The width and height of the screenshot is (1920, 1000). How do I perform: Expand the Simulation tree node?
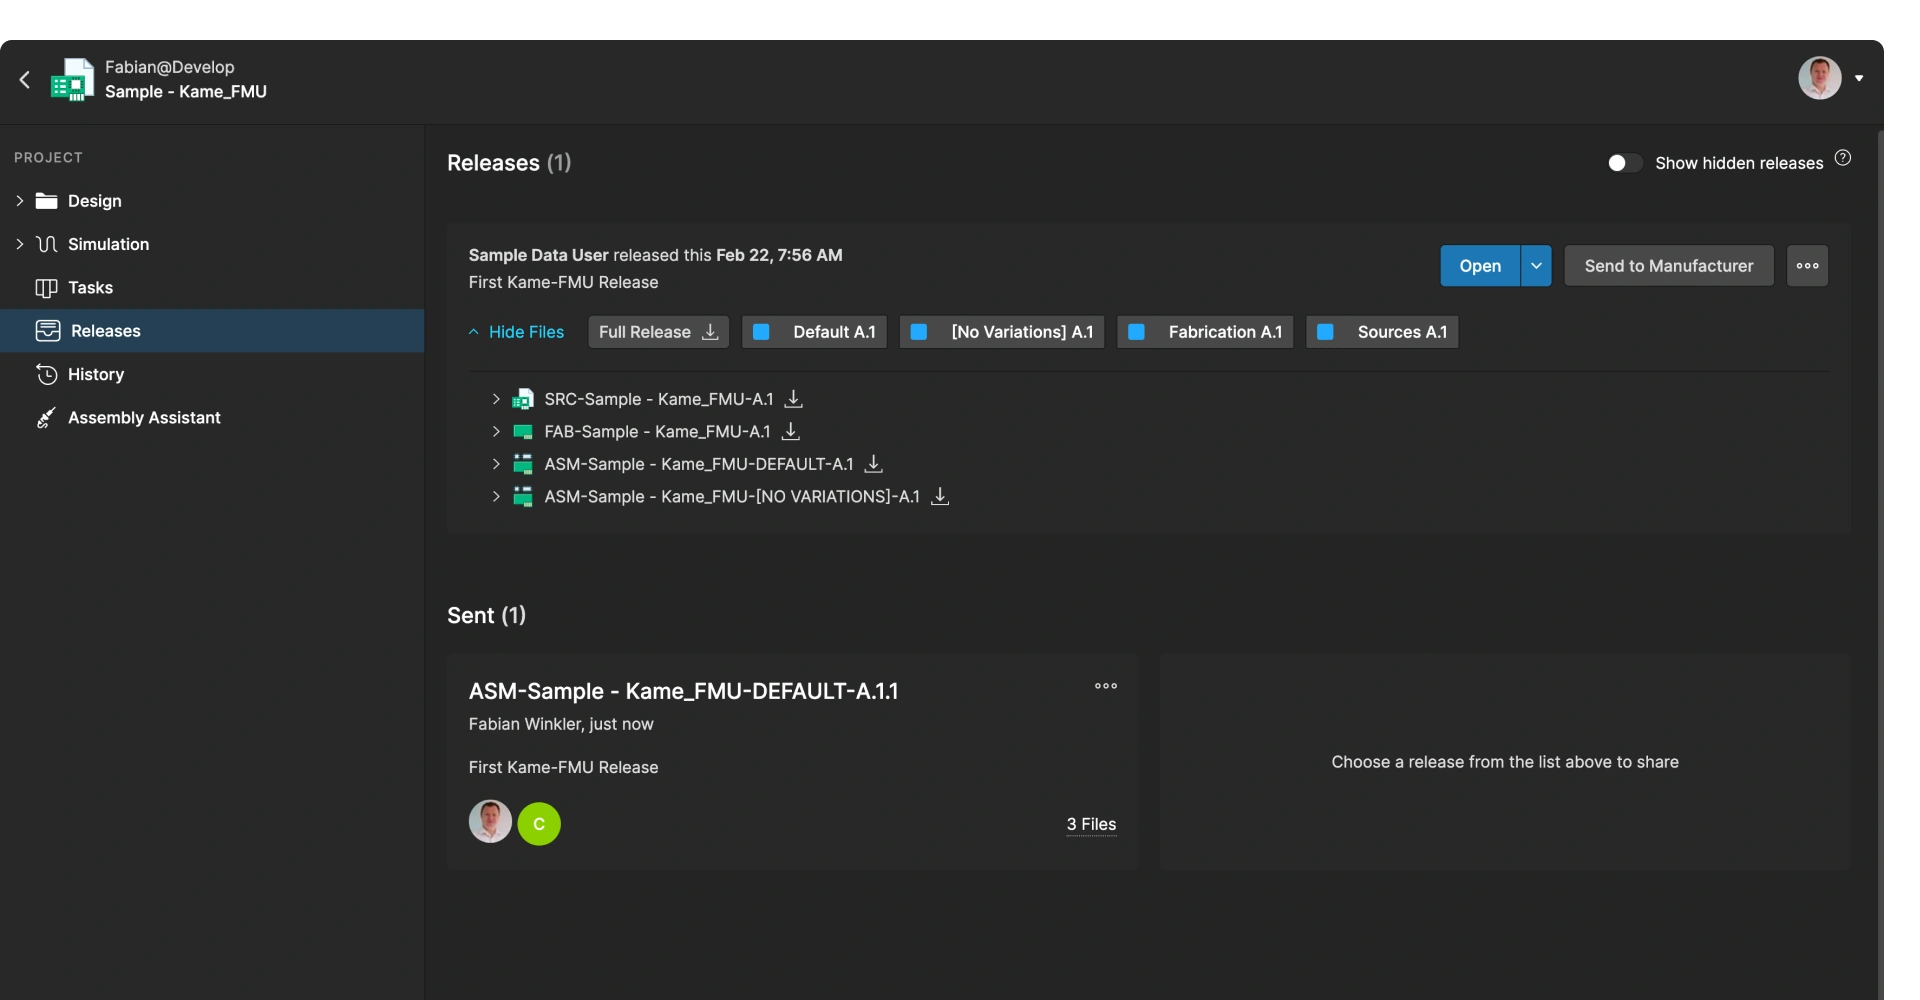point(20,244)
